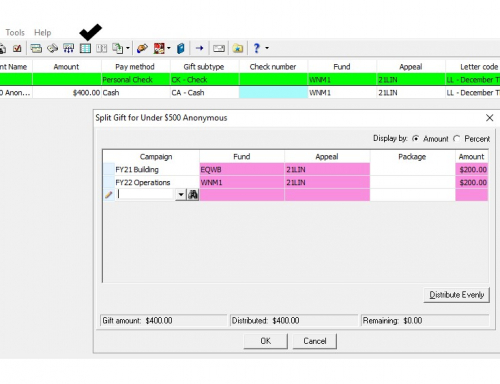Click the $200.00 amount in FY22 Operations row

(x=472, y=182)
